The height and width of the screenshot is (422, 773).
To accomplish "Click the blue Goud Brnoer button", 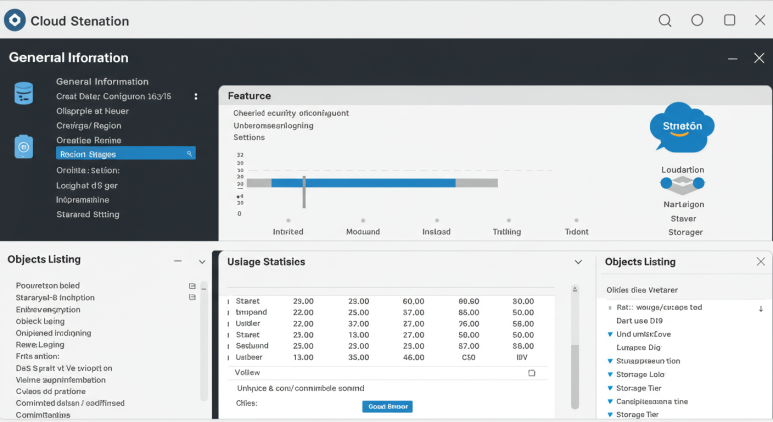I will pyautogui.click(x=387, y=407).
